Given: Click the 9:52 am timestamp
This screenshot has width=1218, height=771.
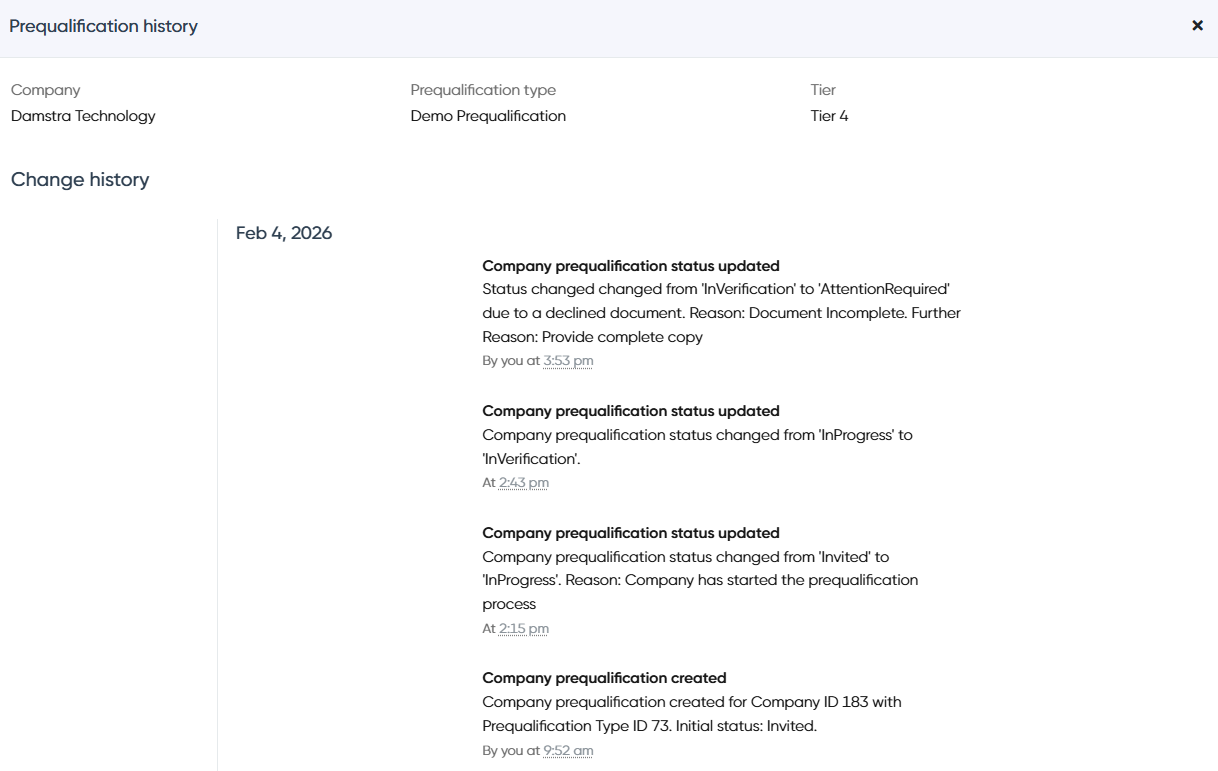Looking at the screenshot, I should coord(568,751).
